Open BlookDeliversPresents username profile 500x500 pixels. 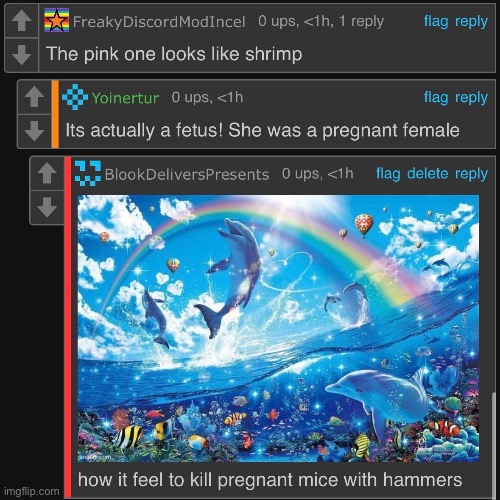click(x=187, y=174)
